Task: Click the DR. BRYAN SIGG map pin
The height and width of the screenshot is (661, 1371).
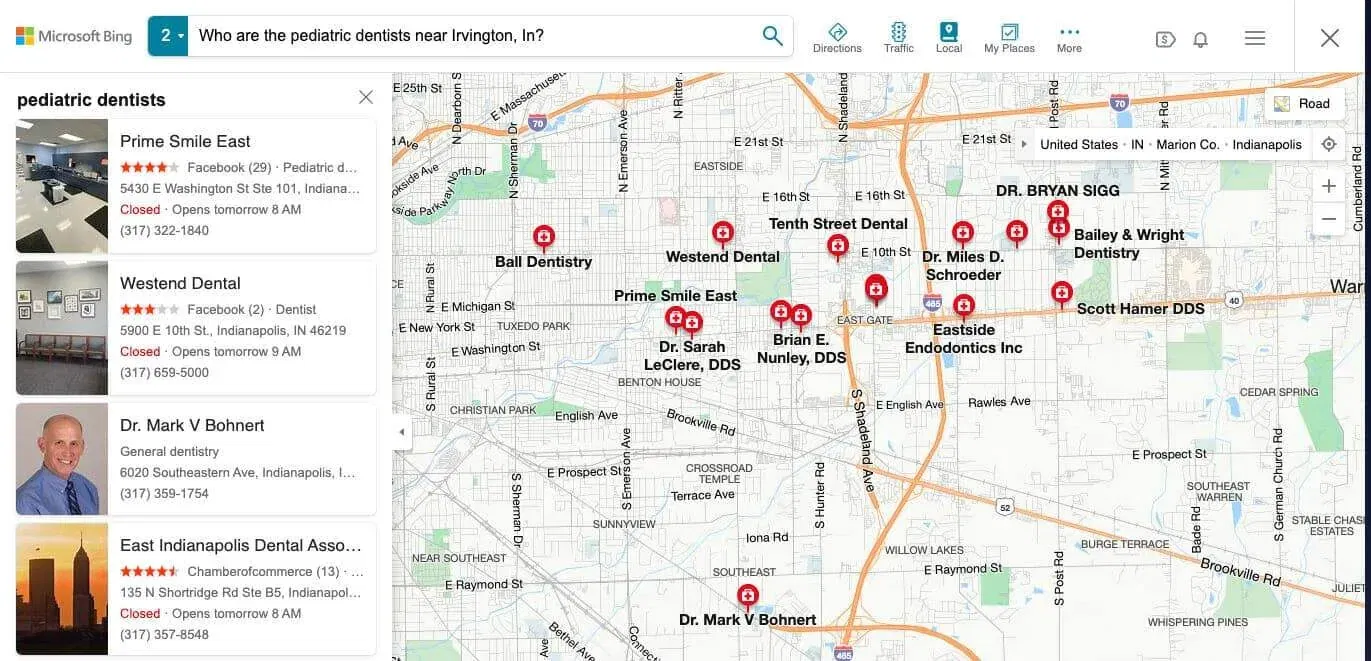Action: click(1057, 211)
